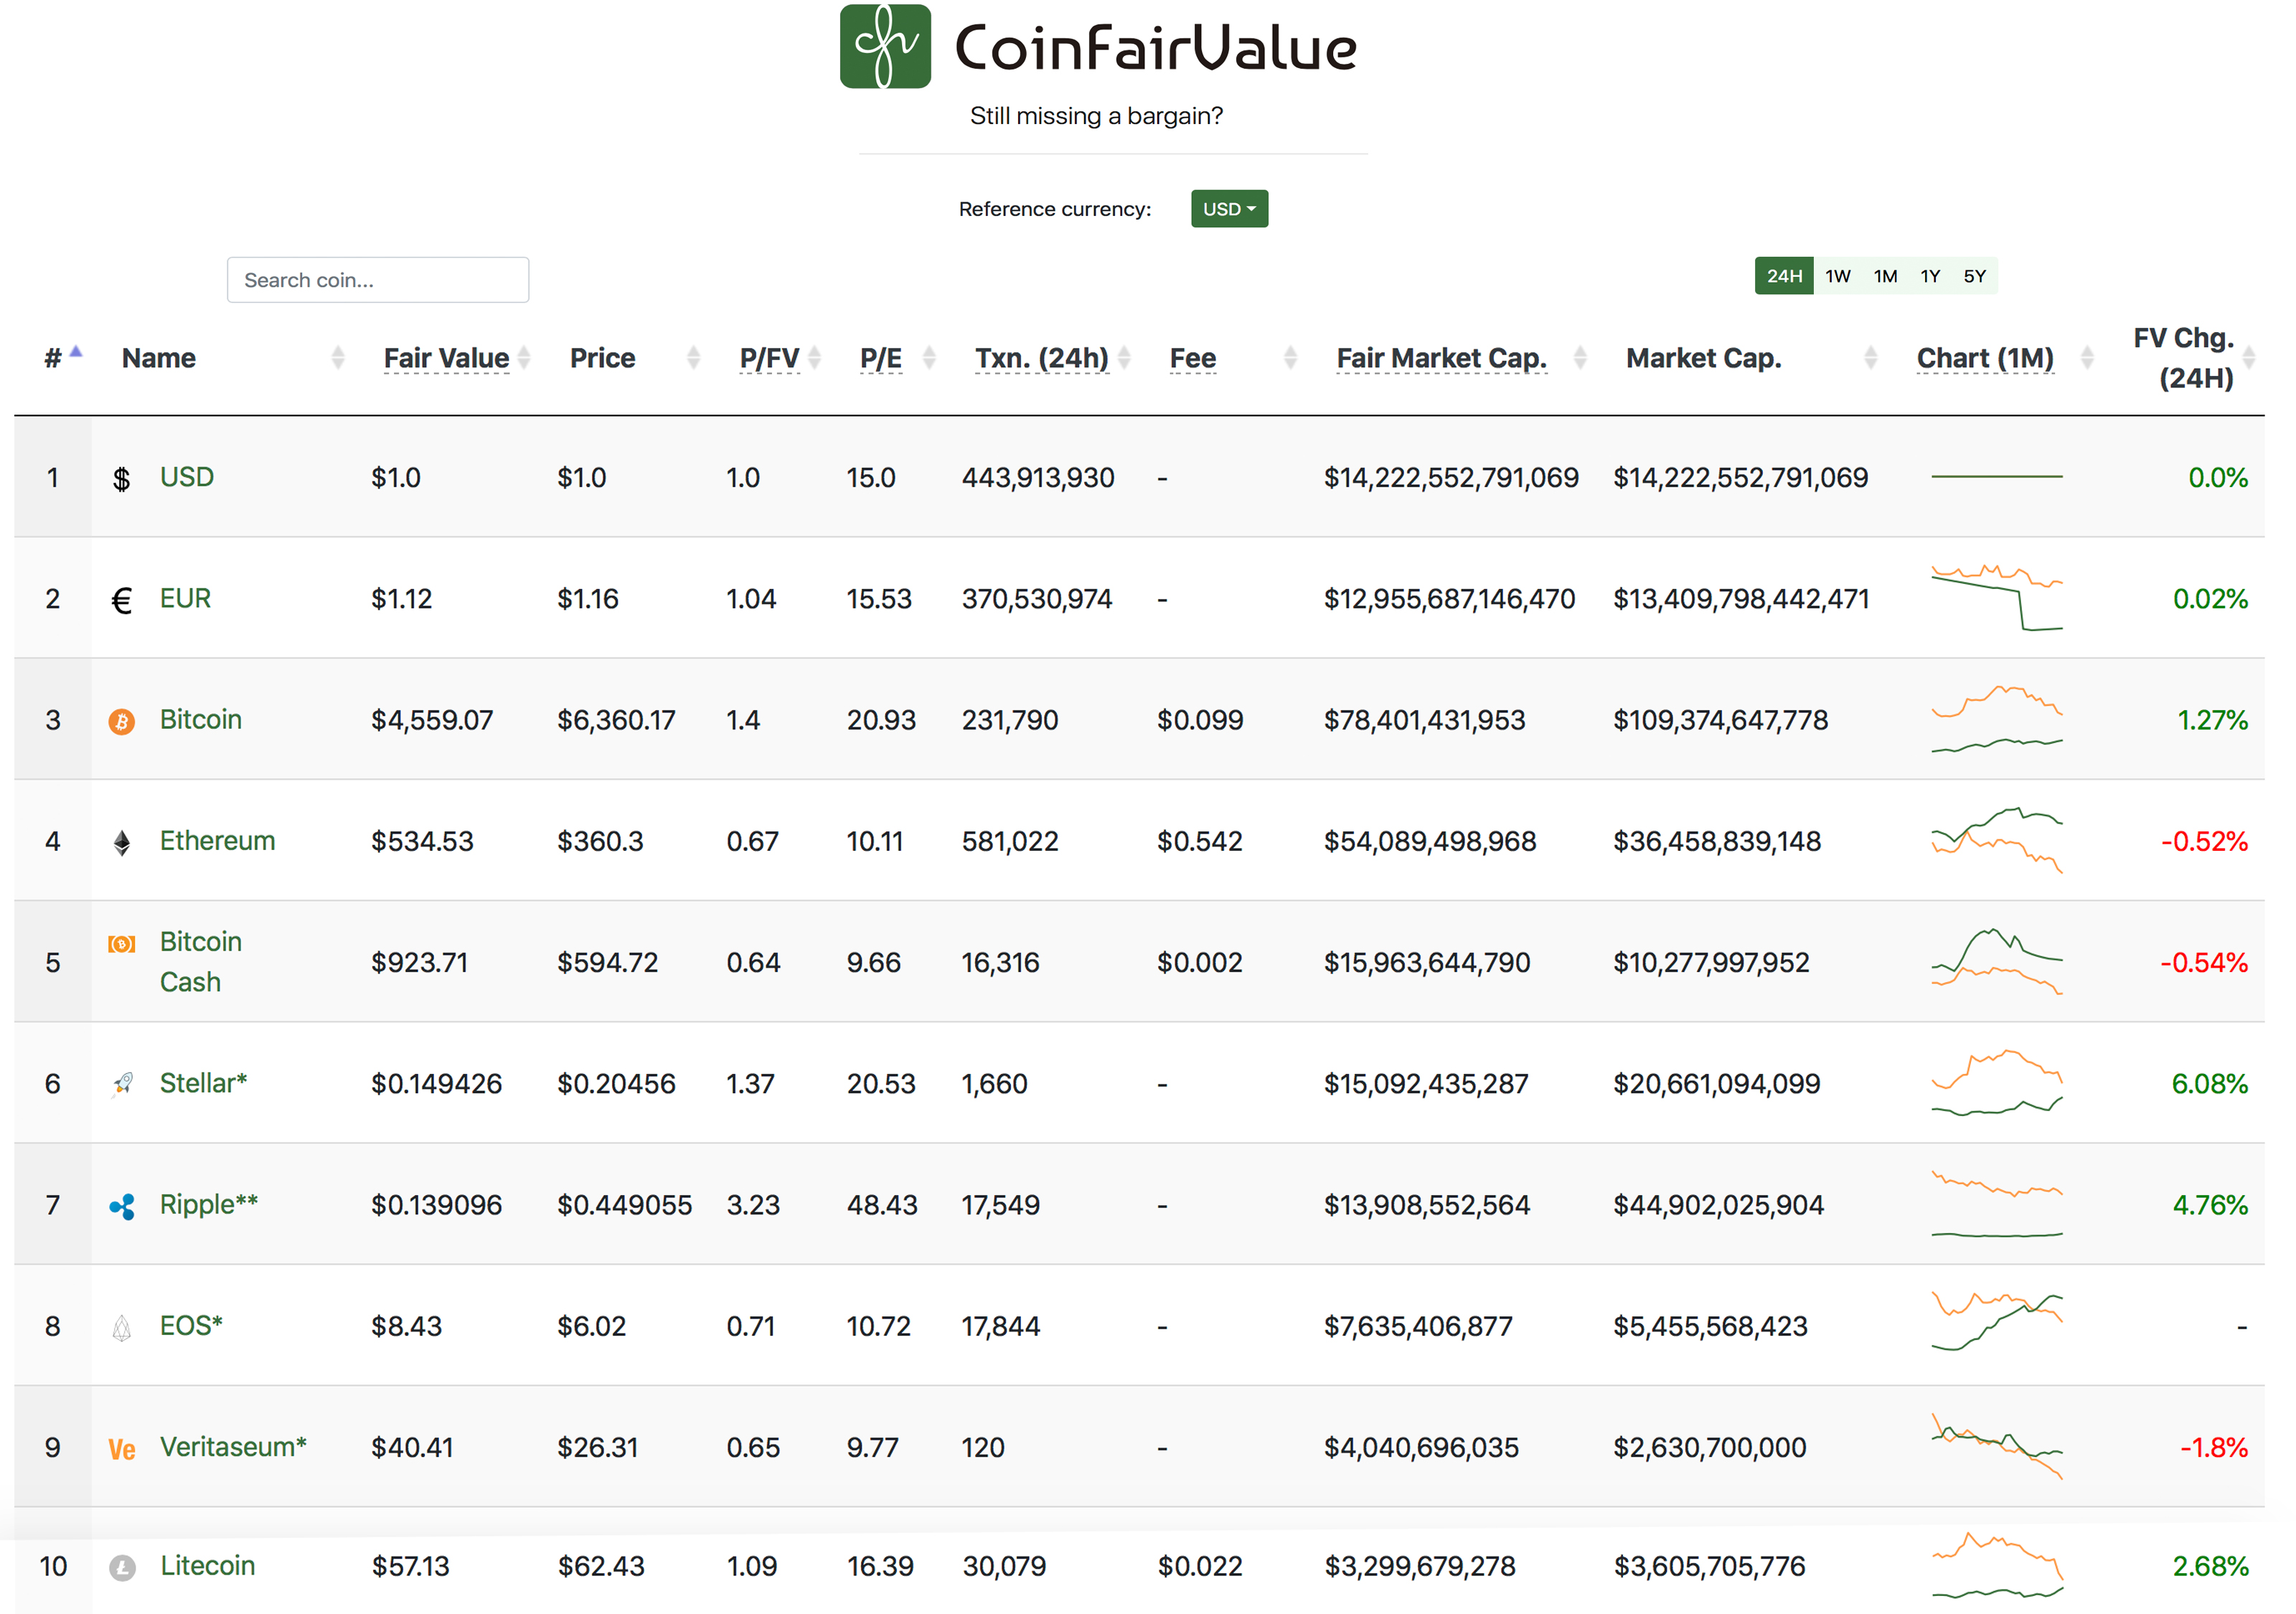
Task: Sort by FV Chg. (24H) arrows
Action: click(x=2249, y=357)
